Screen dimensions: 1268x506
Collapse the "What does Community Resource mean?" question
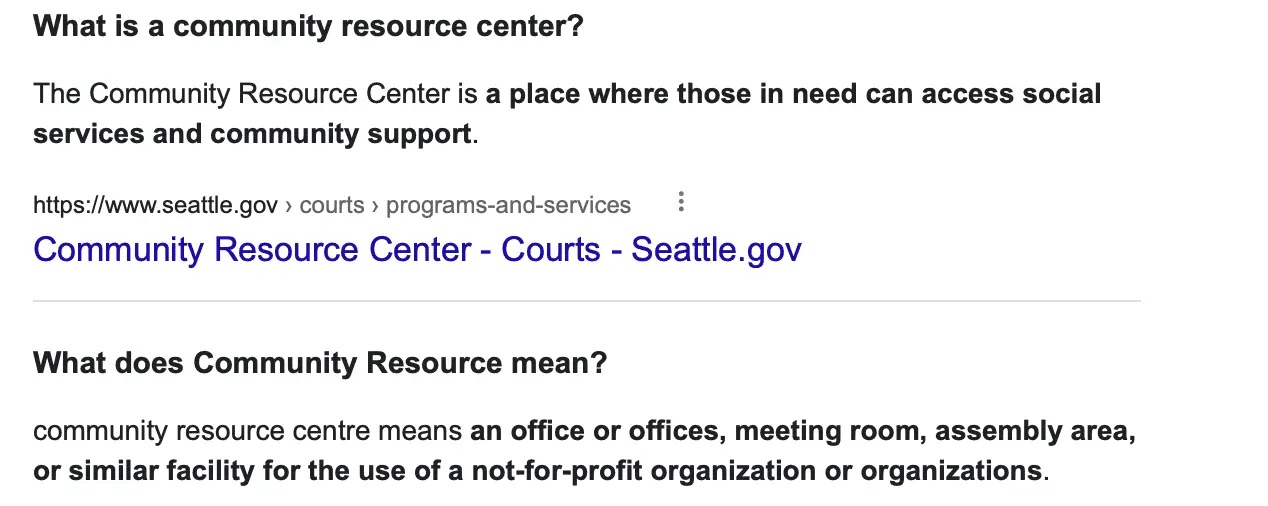tap(320, 362)
